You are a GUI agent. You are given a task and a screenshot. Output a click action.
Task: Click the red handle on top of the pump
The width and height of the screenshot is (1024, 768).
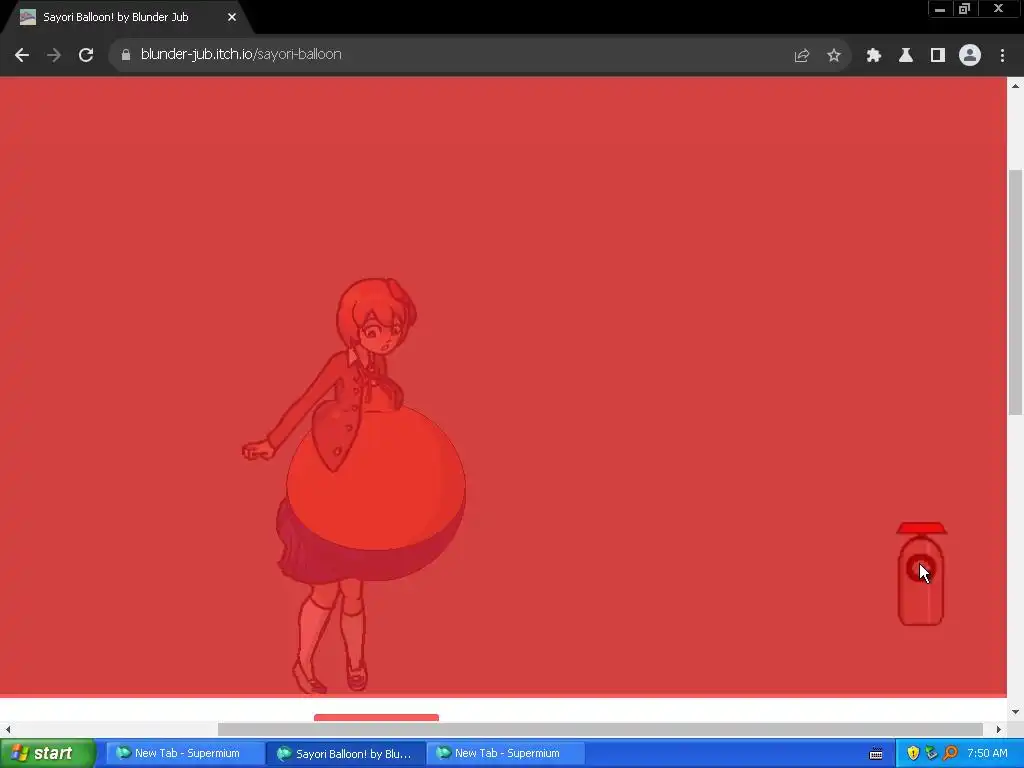tap(921, 528)
